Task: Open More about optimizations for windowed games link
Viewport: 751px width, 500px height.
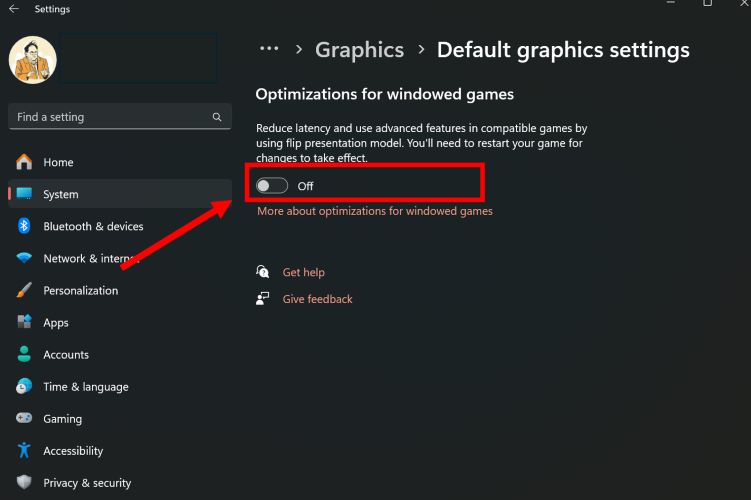Action: (x=375, y=211)
